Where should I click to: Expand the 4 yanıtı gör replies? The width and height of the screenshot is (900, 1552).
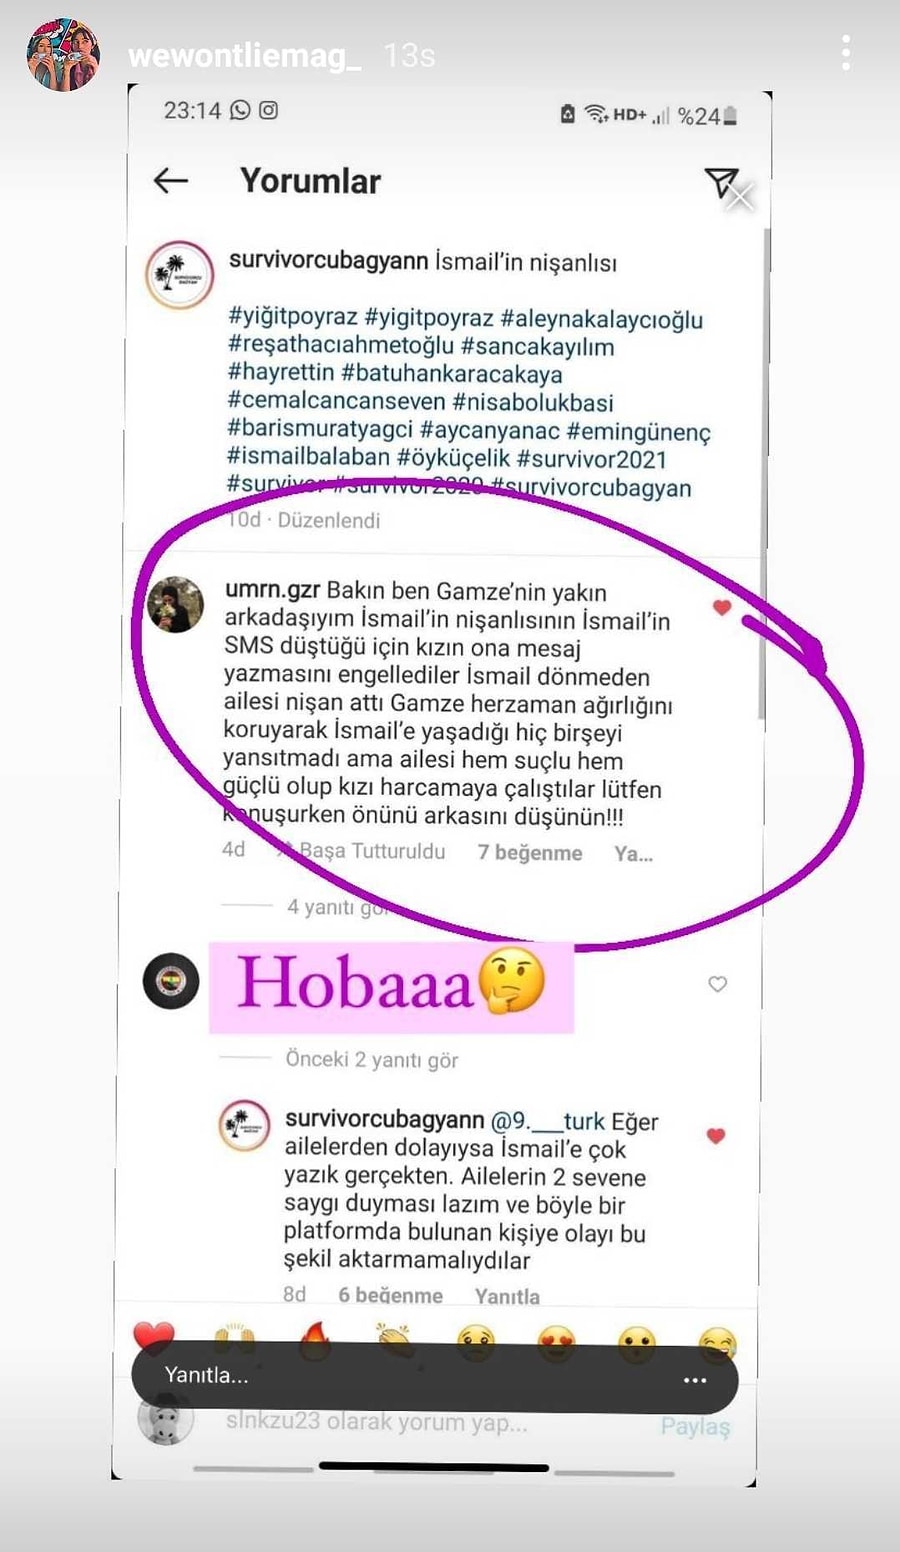[337, 907]
